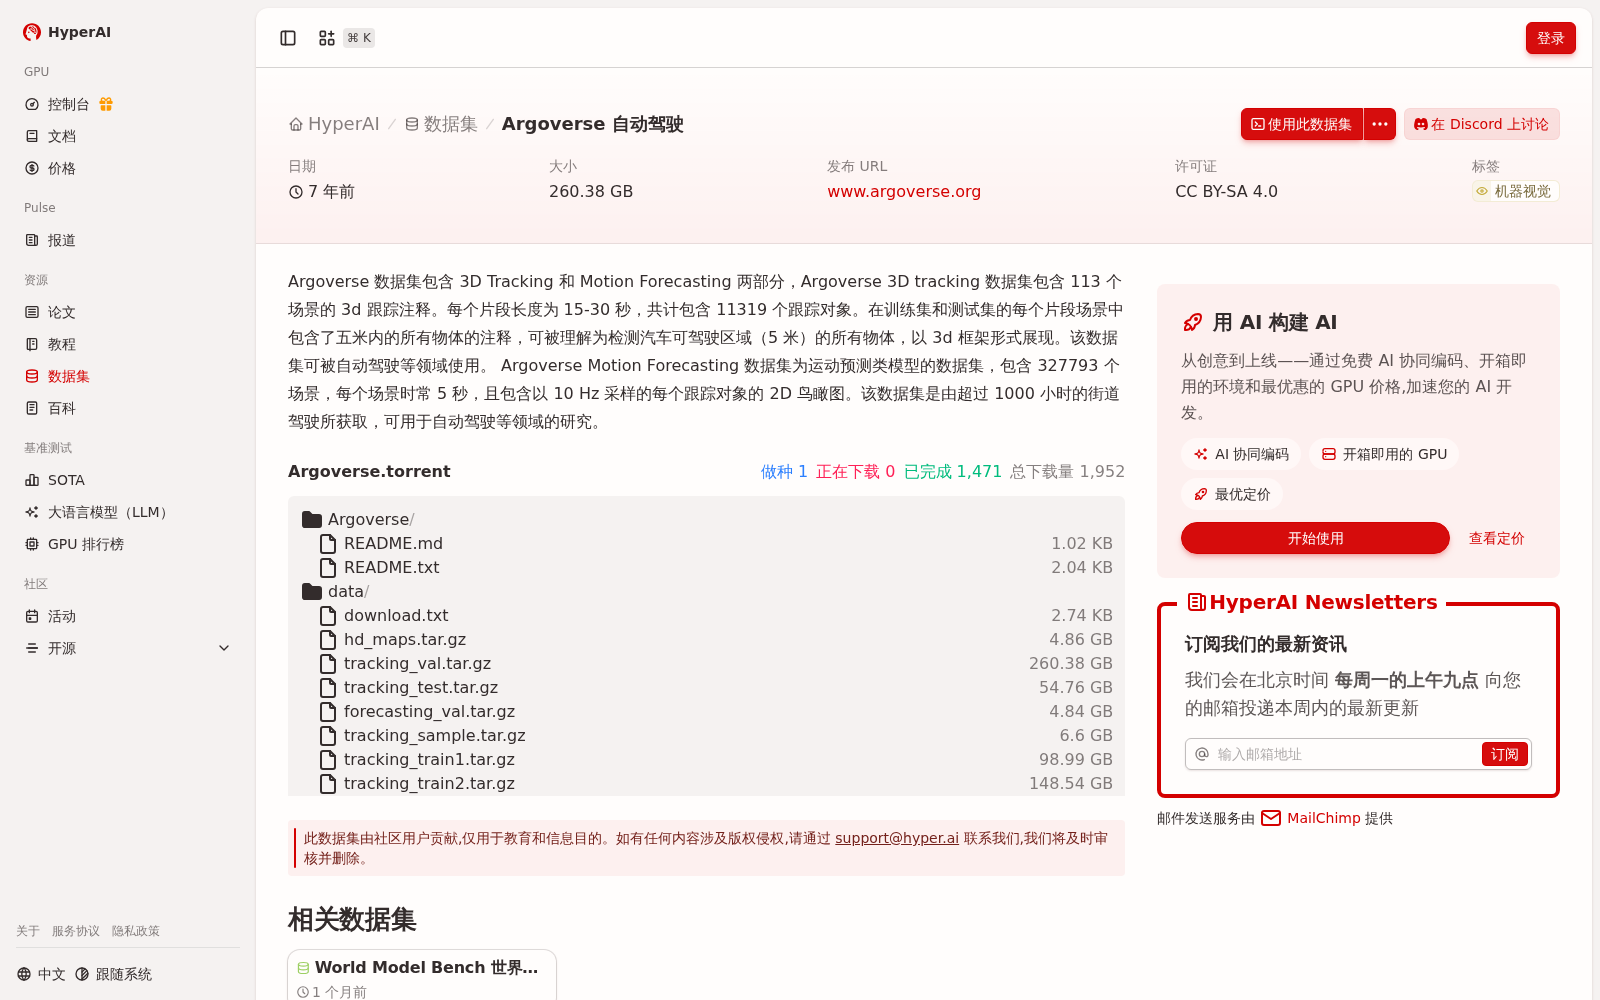This screenshot has width=1600, height=1000.
Task: Click the 总下载量 1,952 stat
Action: coord(1067,472)
